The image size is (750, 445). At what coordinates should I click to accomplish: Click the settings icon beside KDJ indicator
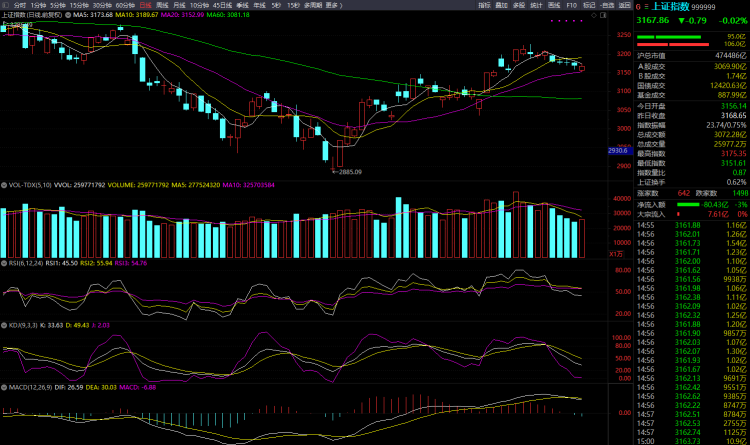pyautogui.click(x=4, y=325)
